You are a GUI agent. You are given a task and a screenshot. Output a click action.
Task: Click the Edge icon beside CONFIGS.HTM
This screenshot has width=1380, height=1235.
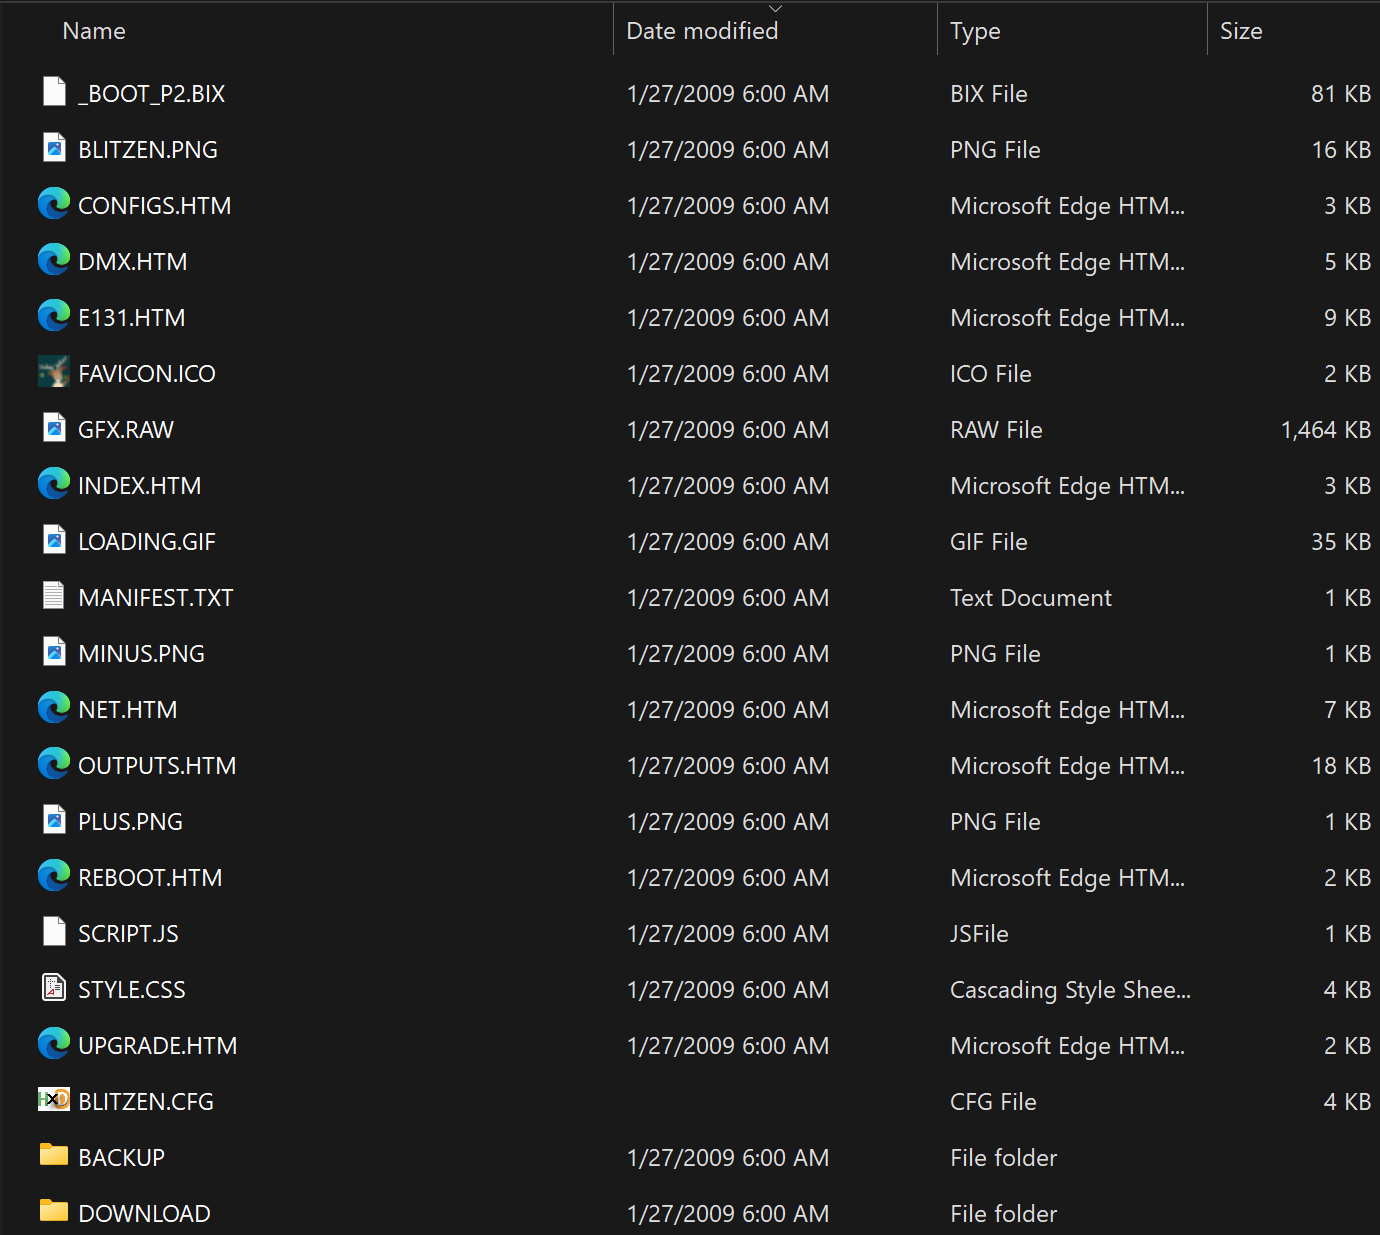click(x=54, y=205)
